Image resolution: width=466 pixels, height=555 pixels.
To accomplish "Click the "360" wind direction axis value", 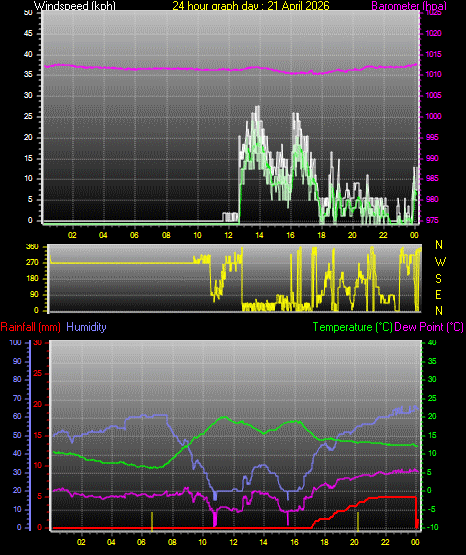I will [32, 247].
